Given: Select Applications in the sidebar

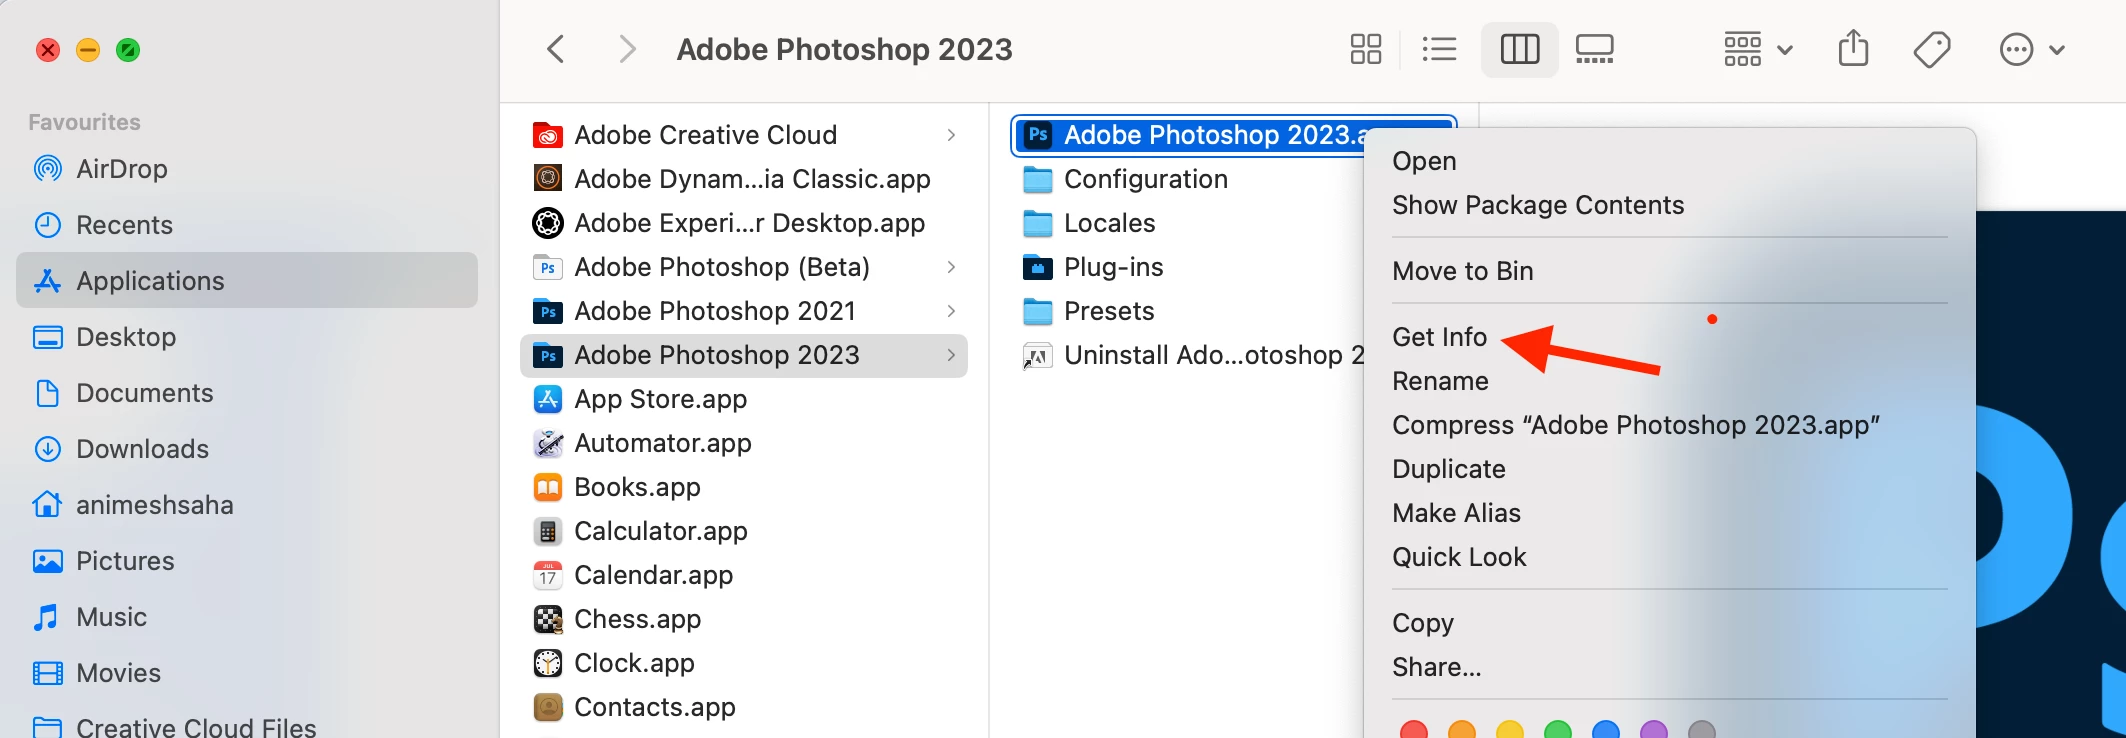Looking at the screenshot, I should 247,280.
